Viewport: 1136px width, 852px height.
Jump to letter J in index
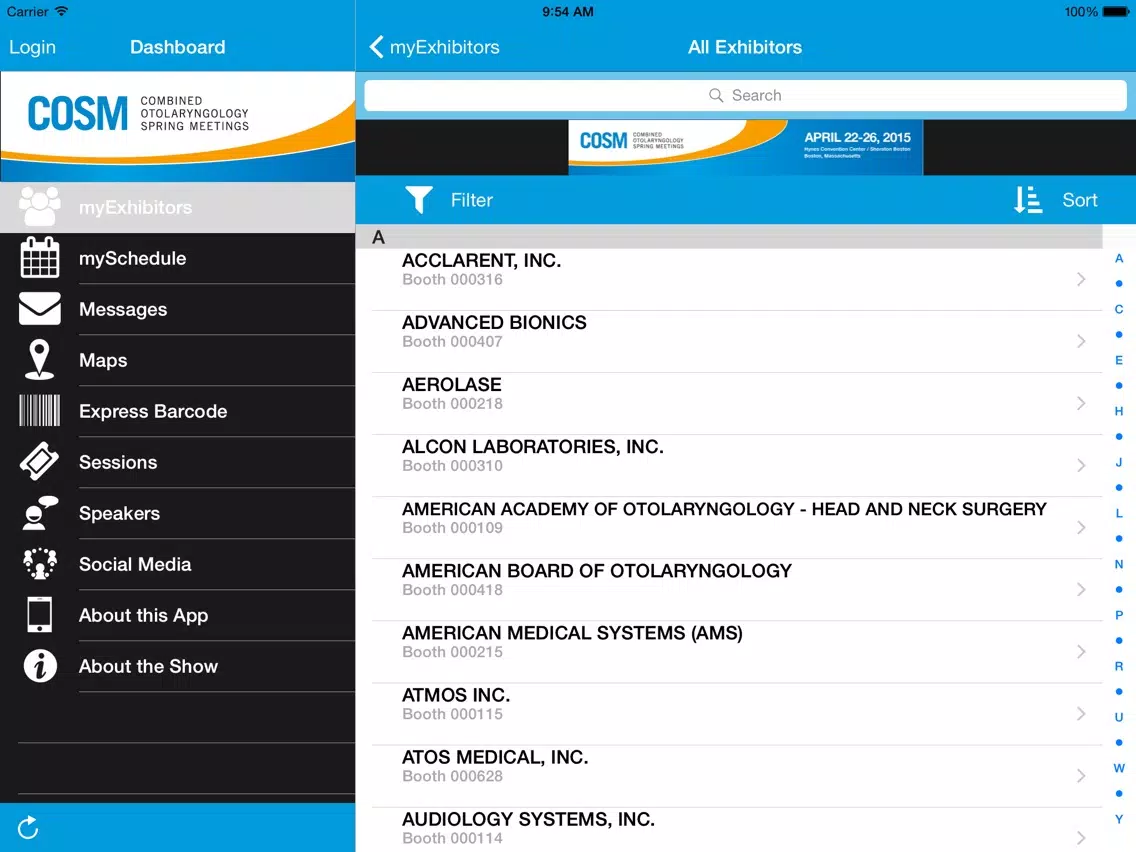coord(1119,462)
